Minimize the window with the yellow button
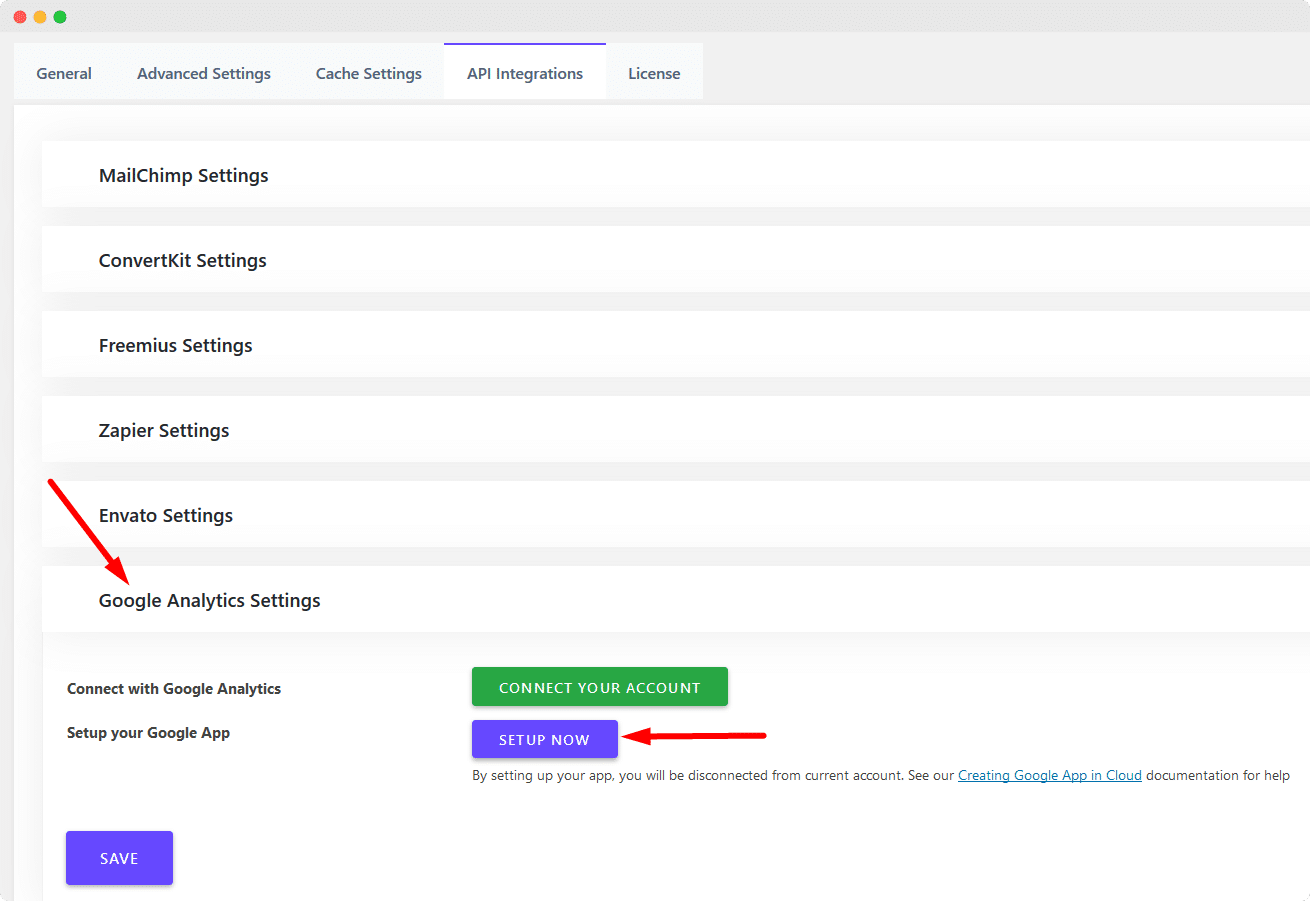1310x901 pixels. (40, 17)
